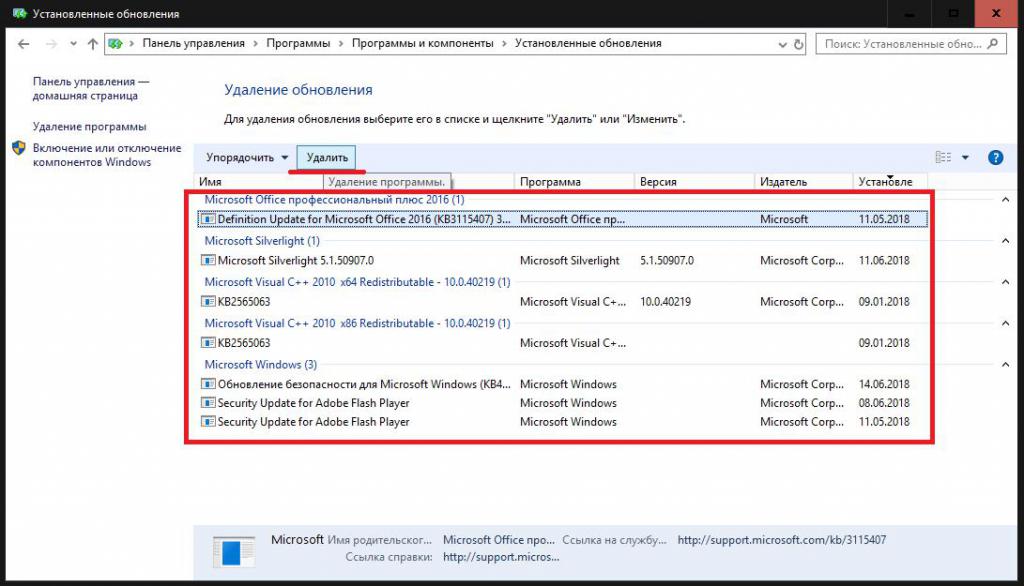Click the control panel icon in address bar
Image resolution: width=1024 pixels, height=586 pixels.
pos(116,44)
